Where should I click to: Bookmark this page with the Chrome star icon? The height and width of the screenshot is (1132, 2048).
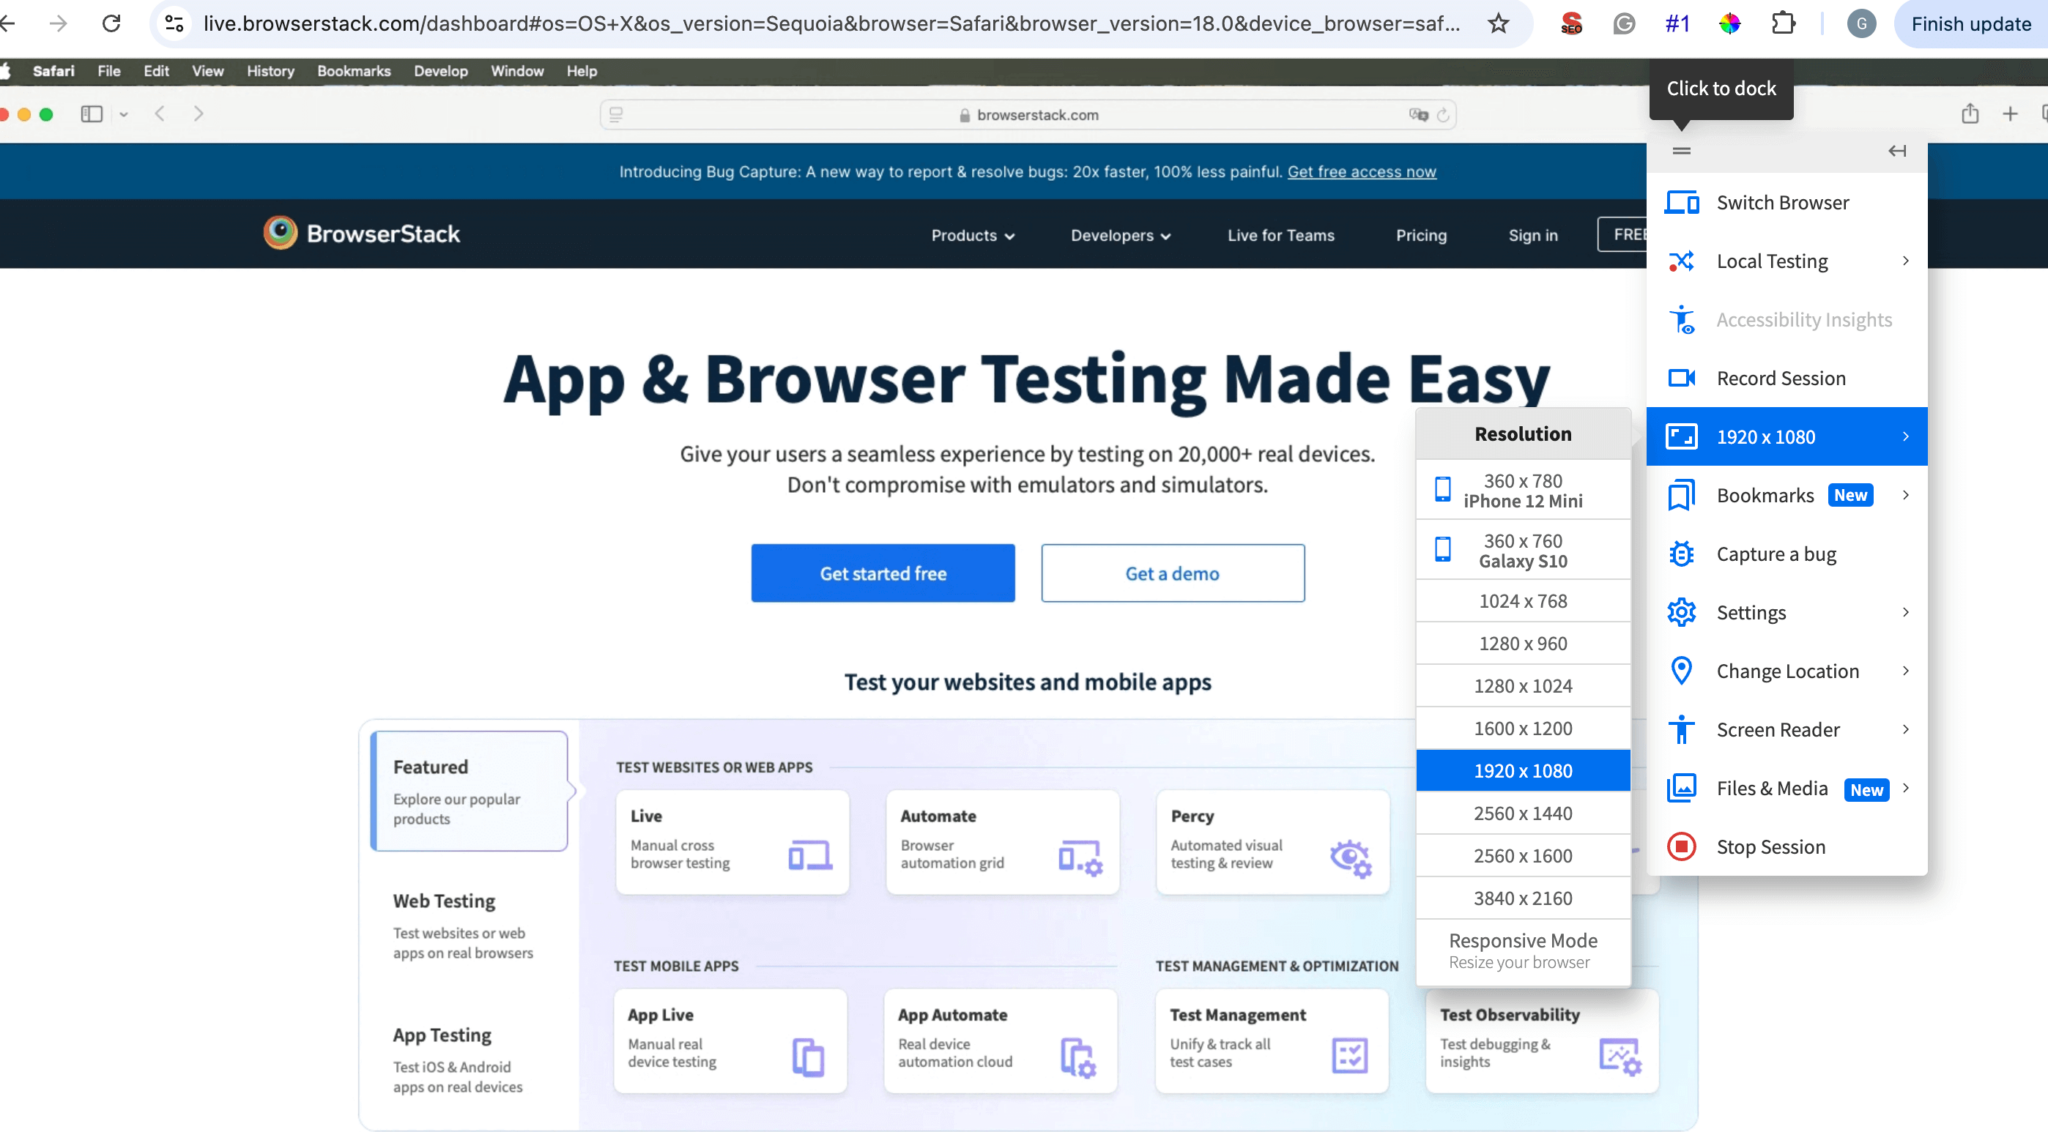(x=1498, y=24)
